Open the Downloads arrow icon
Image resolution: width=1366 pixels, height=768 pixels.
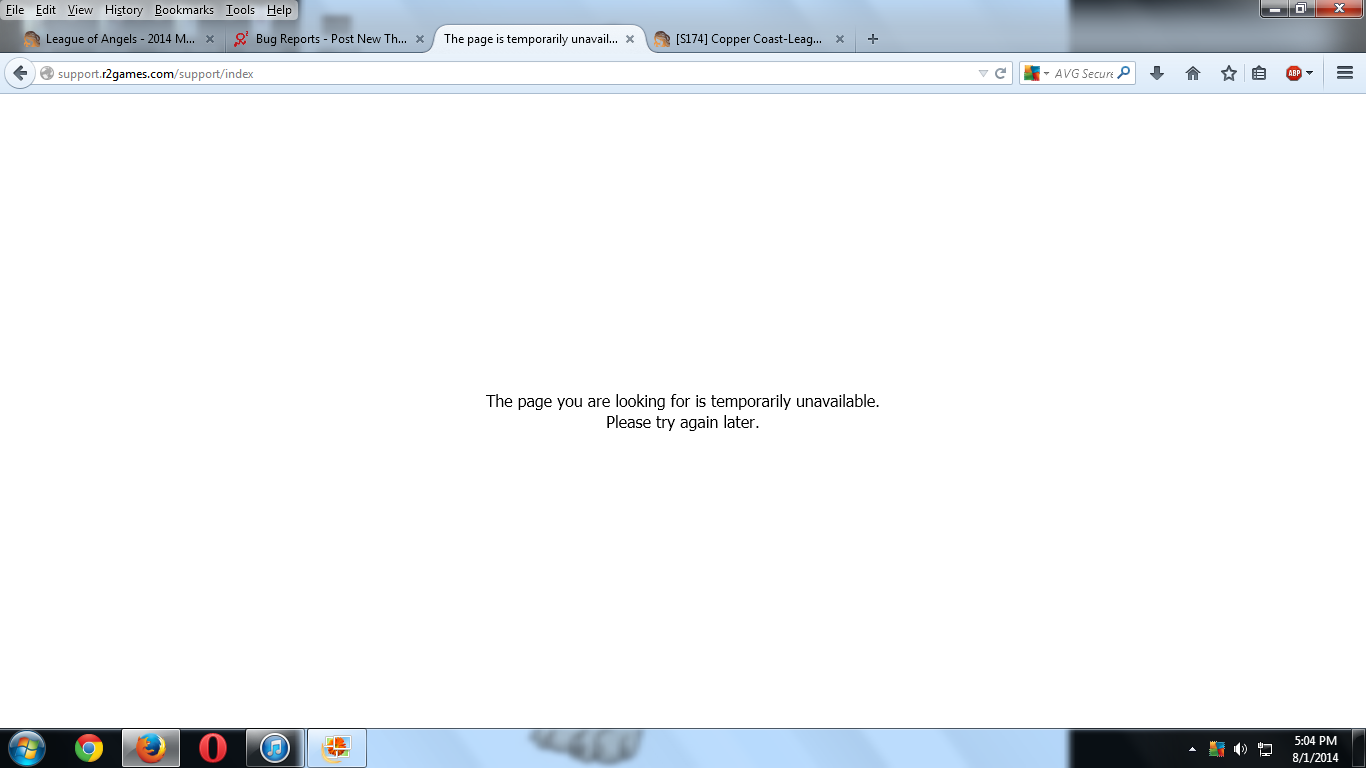[1157, 73]
